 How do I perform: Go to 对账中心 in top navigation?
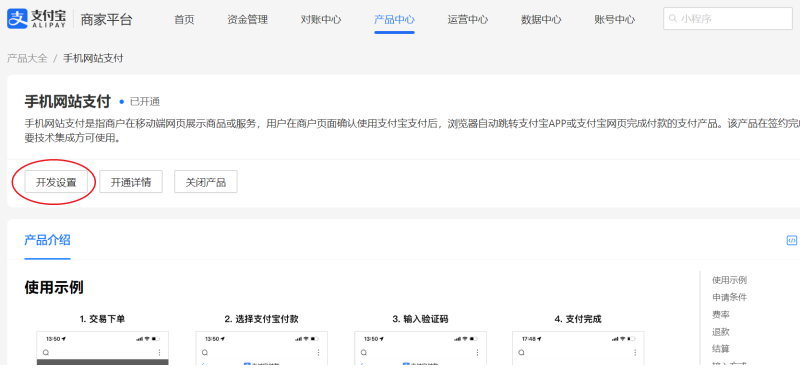[x=321, y=20]
